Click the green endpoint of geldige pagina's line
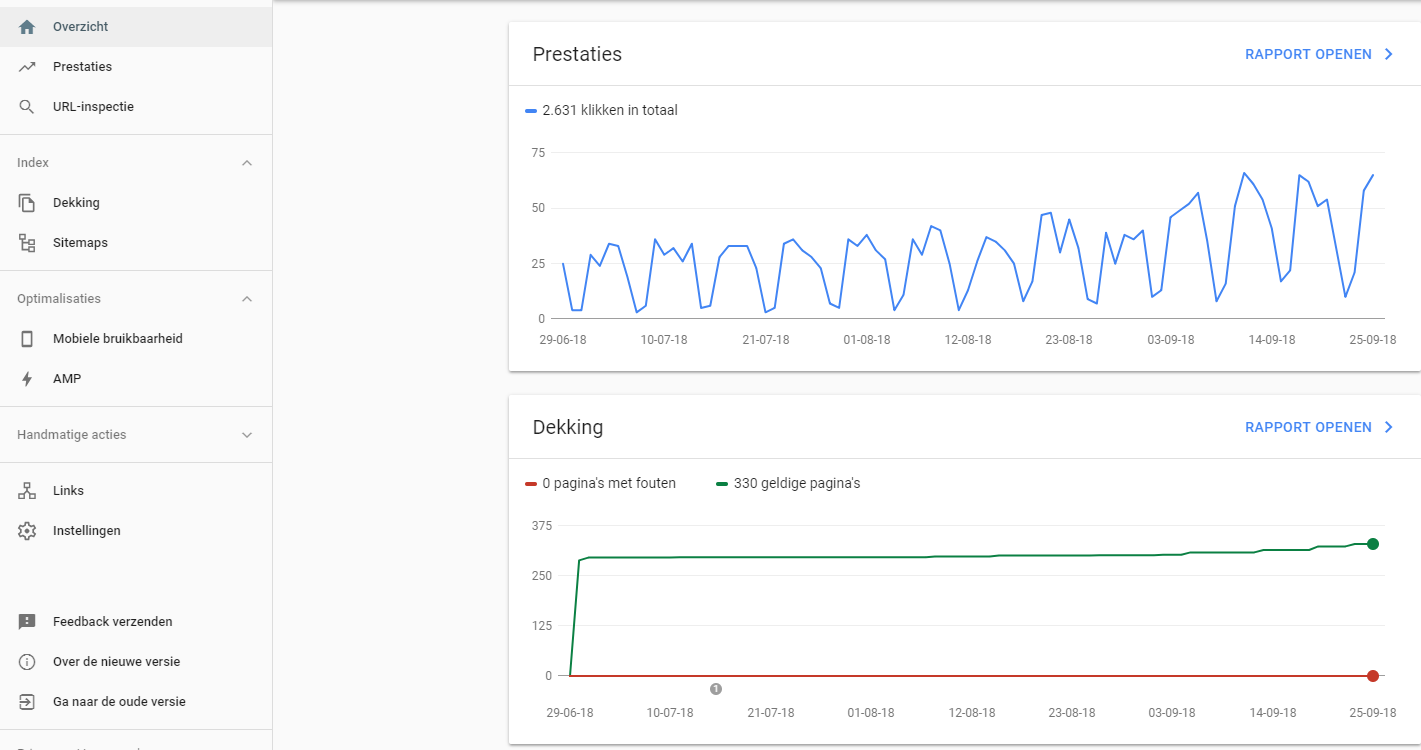Screen dimensions: 1421x750 tap(1373, 544)
